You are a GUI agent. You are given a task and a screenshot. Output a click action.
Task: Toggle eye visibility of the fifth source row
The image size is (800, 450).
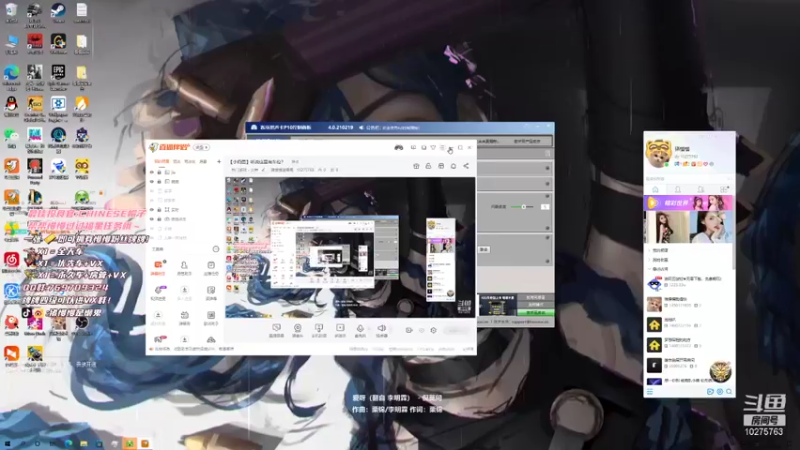[x=152, y=210]
